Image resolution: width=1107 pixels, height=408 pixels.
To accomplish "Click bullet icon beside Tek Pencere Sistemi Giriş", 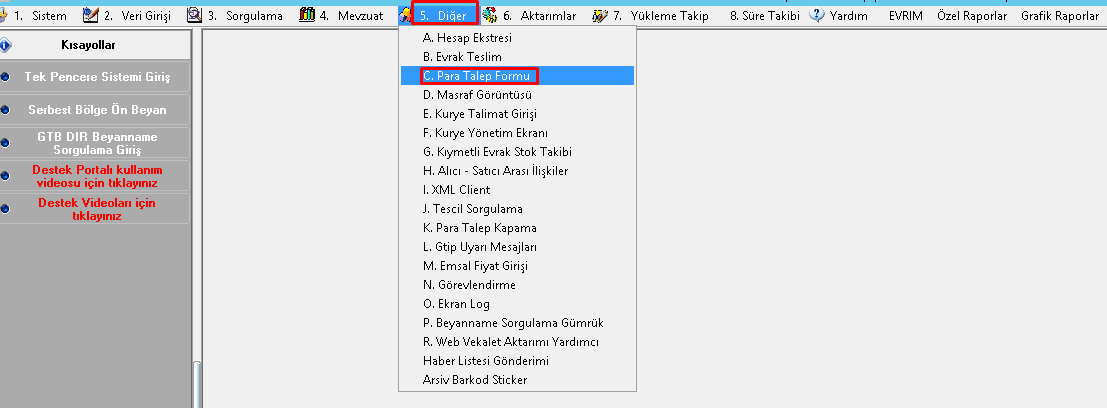I will click(x=6, y=77).
